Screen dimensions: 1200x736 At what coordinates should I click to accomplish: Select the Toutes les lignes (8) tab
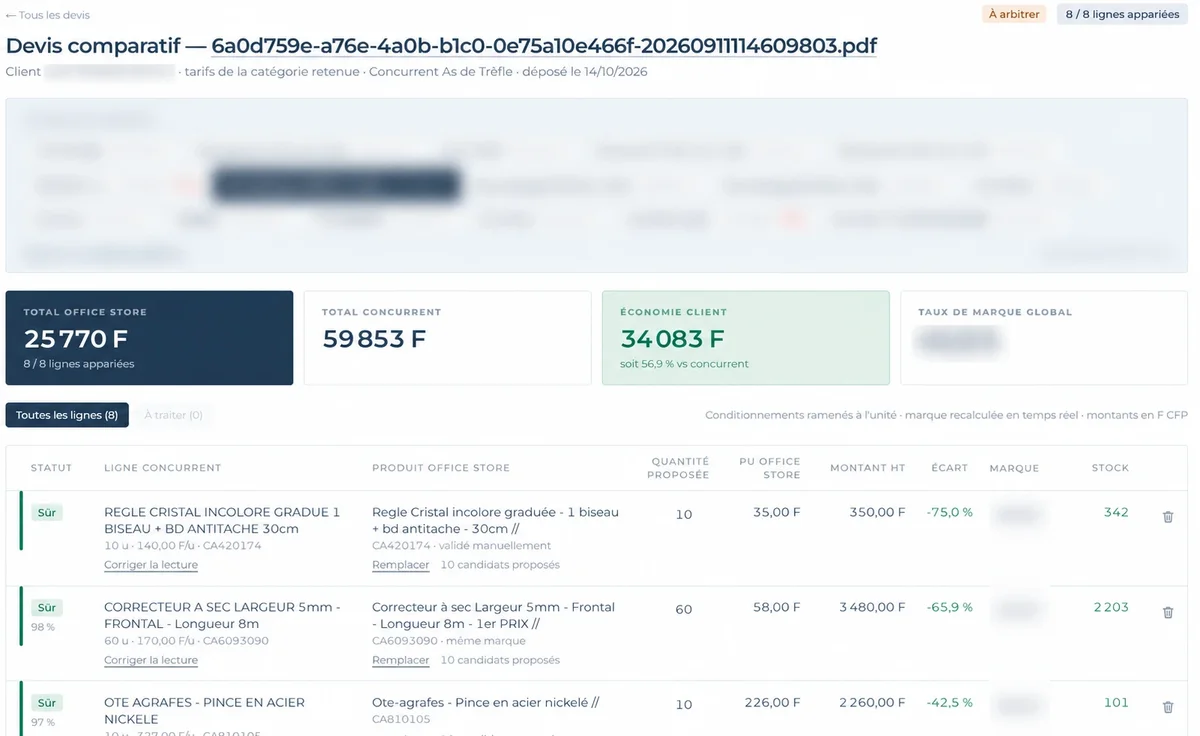[67, 415]
